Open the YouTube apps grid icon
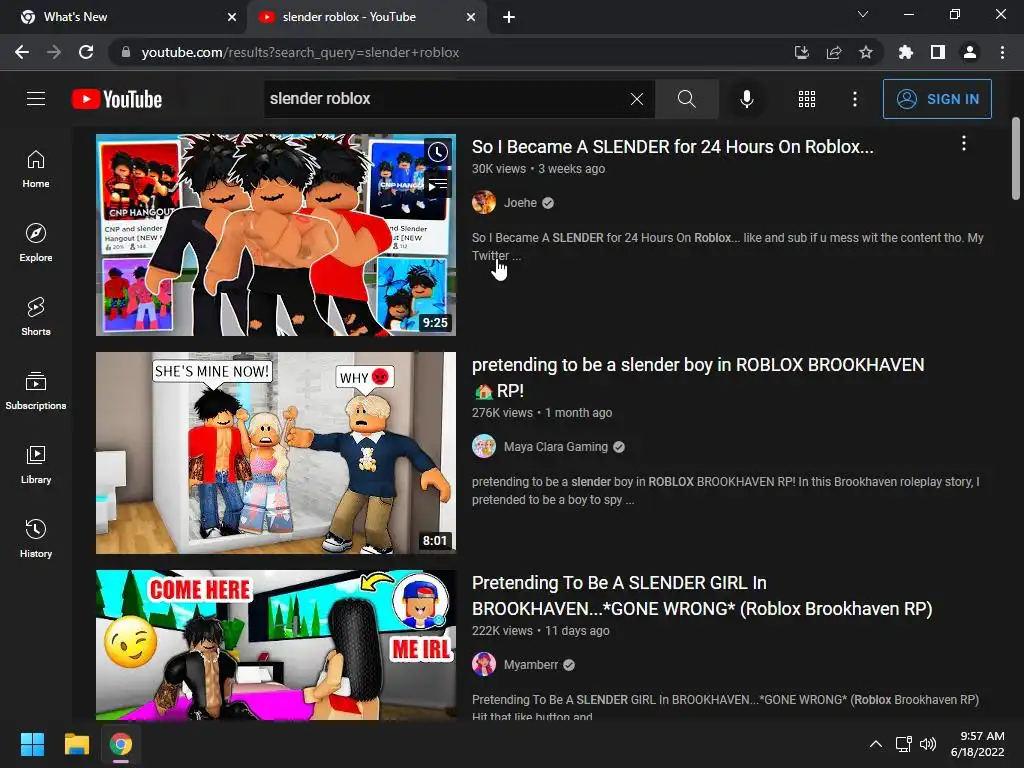The height and width of the screenshot is (768, 1024). click(x=807, y=99)
